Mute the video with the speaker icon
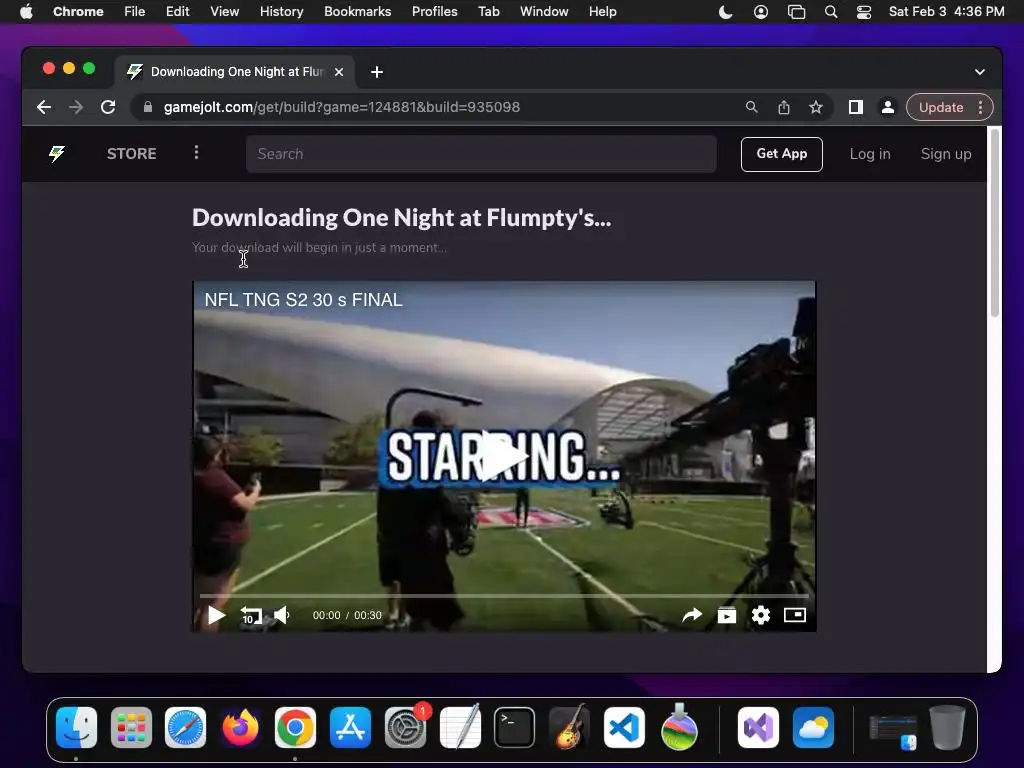The width and height of the screenshot is (1024, 768). 282,615
